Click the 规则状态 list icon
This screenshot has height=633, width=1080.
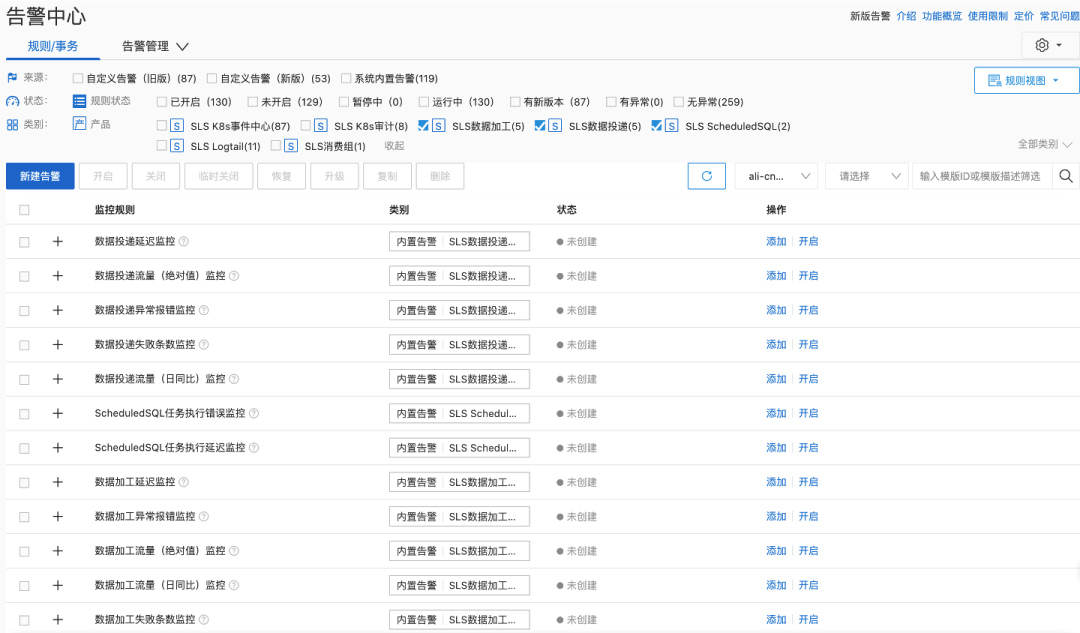[x=80, y=101]
